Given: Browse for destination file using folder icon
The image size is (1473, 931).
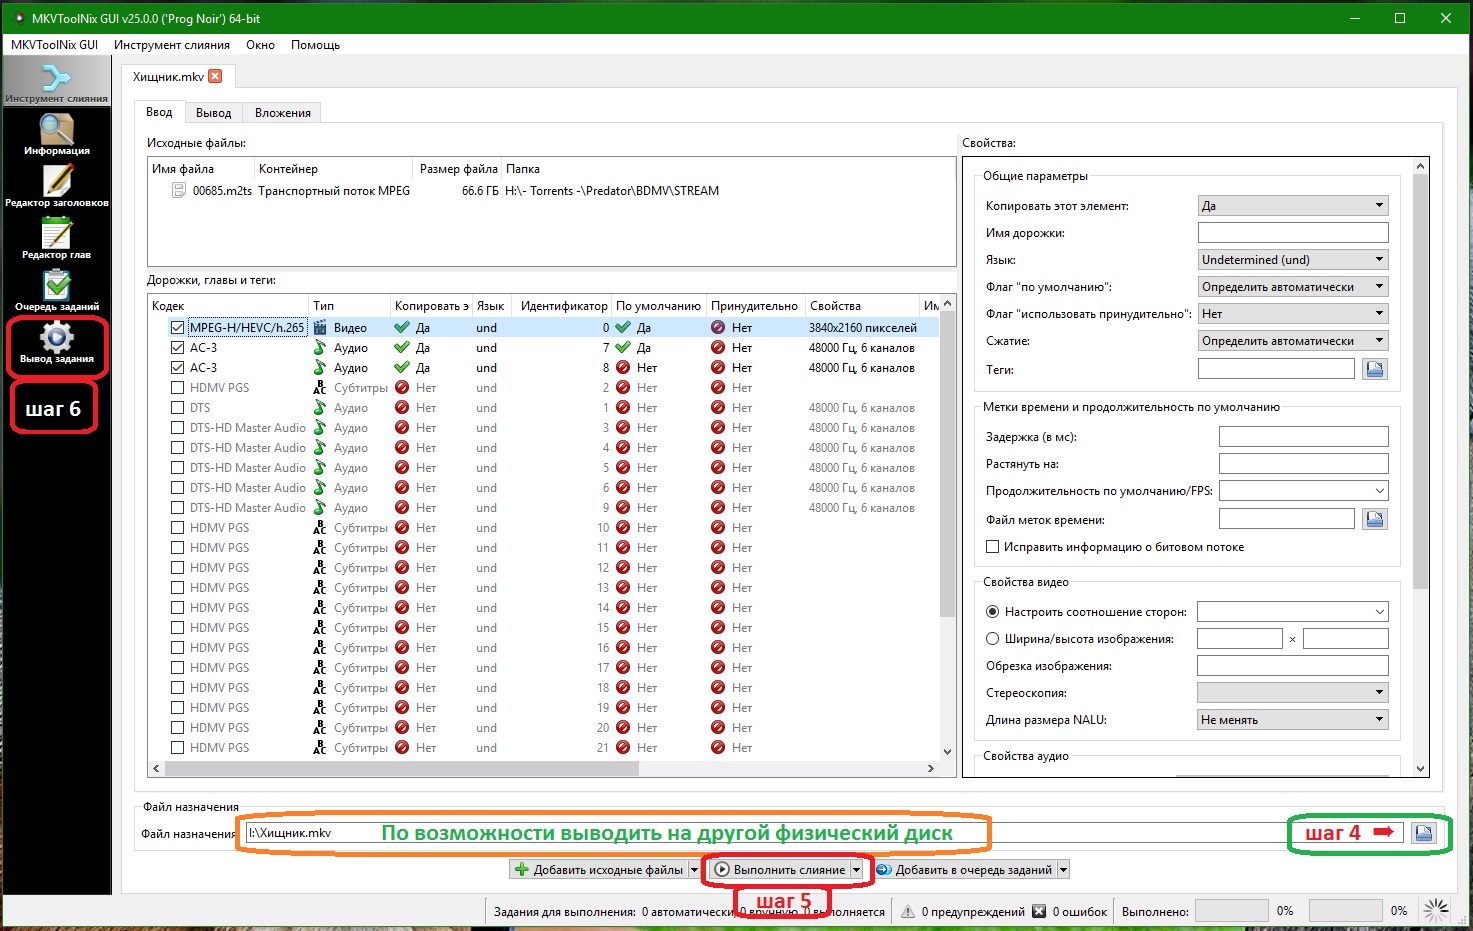Looking at the screenshot, I should (1424, 833).
